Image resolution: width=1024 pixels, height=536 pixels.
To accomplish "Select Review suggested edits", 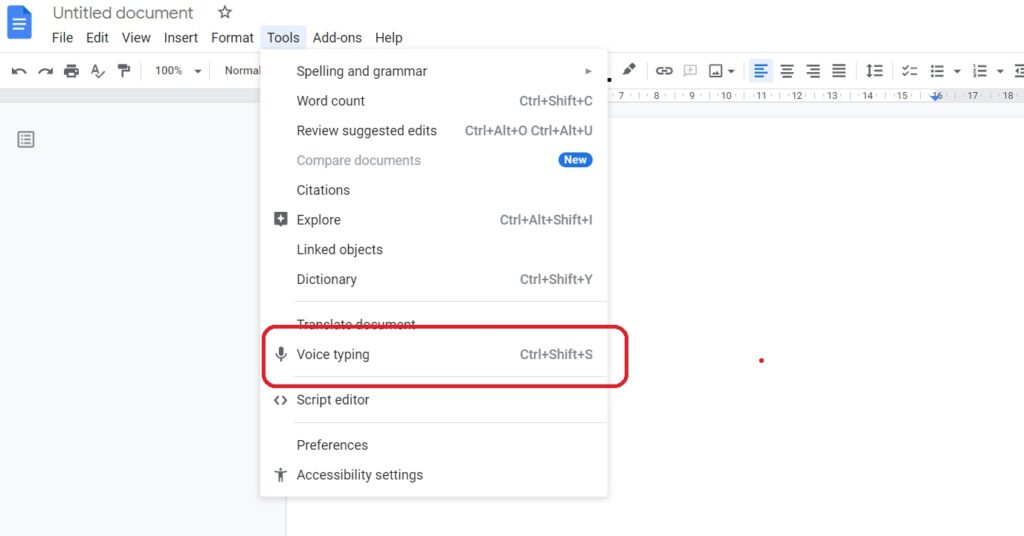I will pyautogui.click(x=434, y=131).
